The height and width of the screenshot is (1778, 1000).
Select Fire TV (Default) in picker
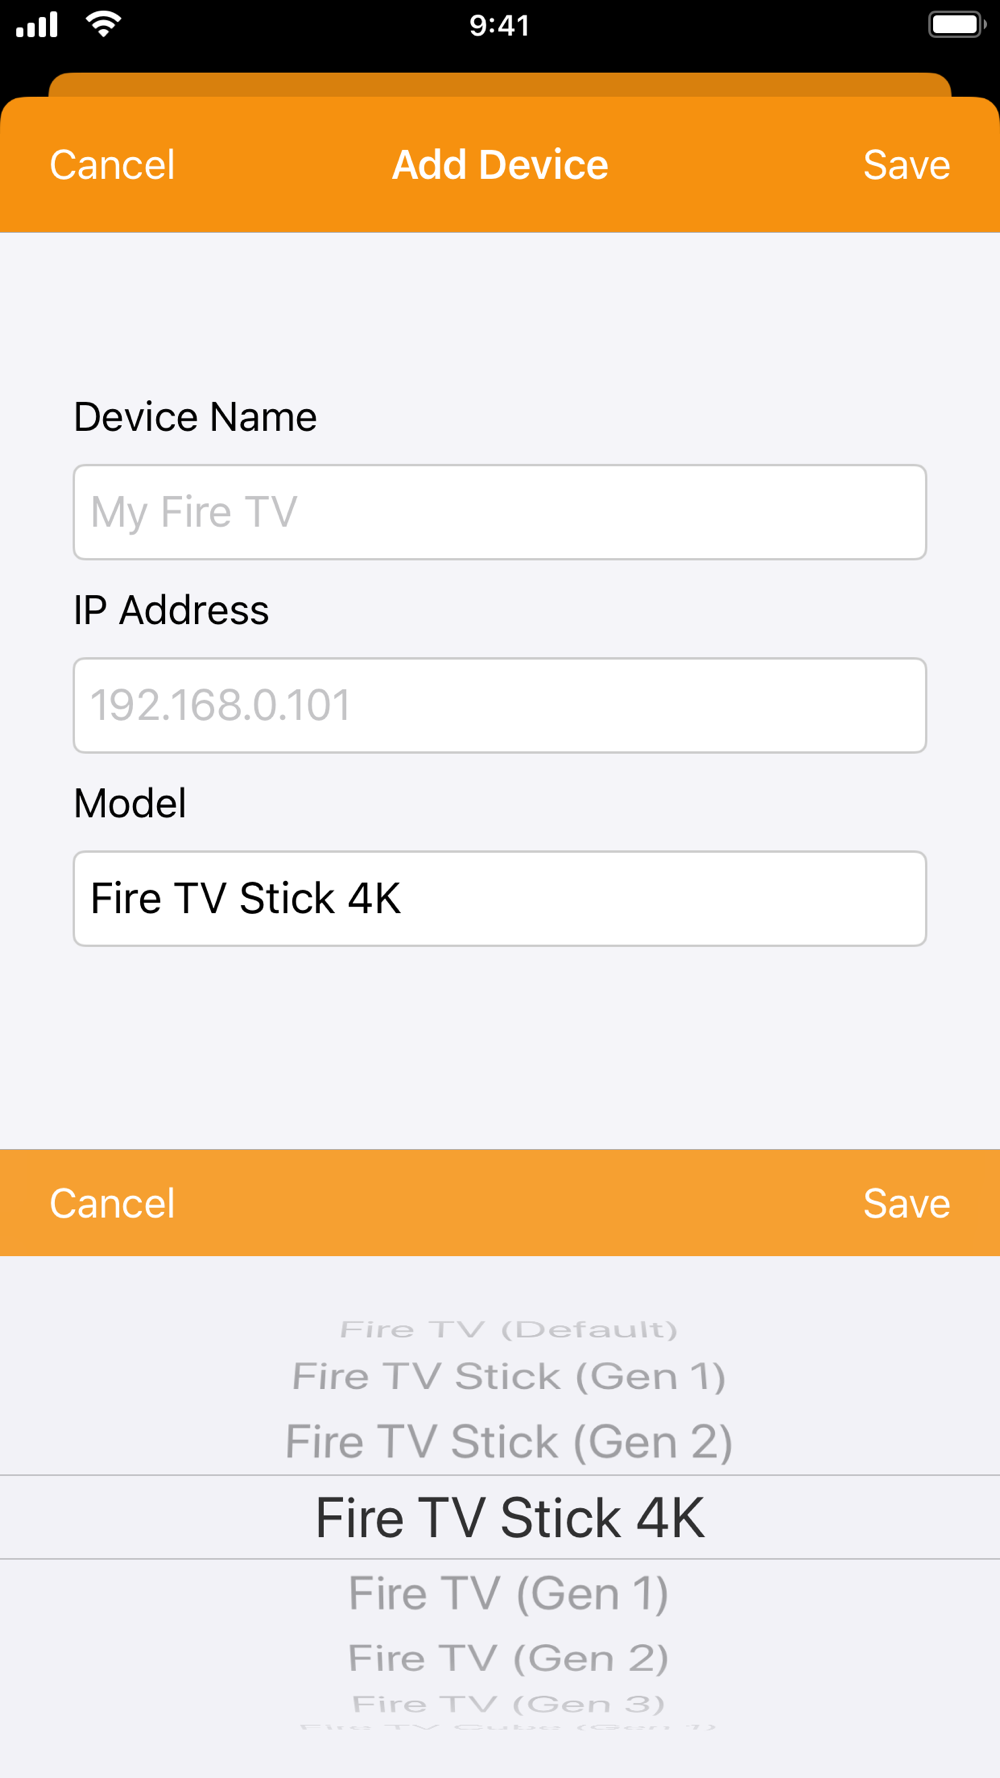tap(509, 1329)
